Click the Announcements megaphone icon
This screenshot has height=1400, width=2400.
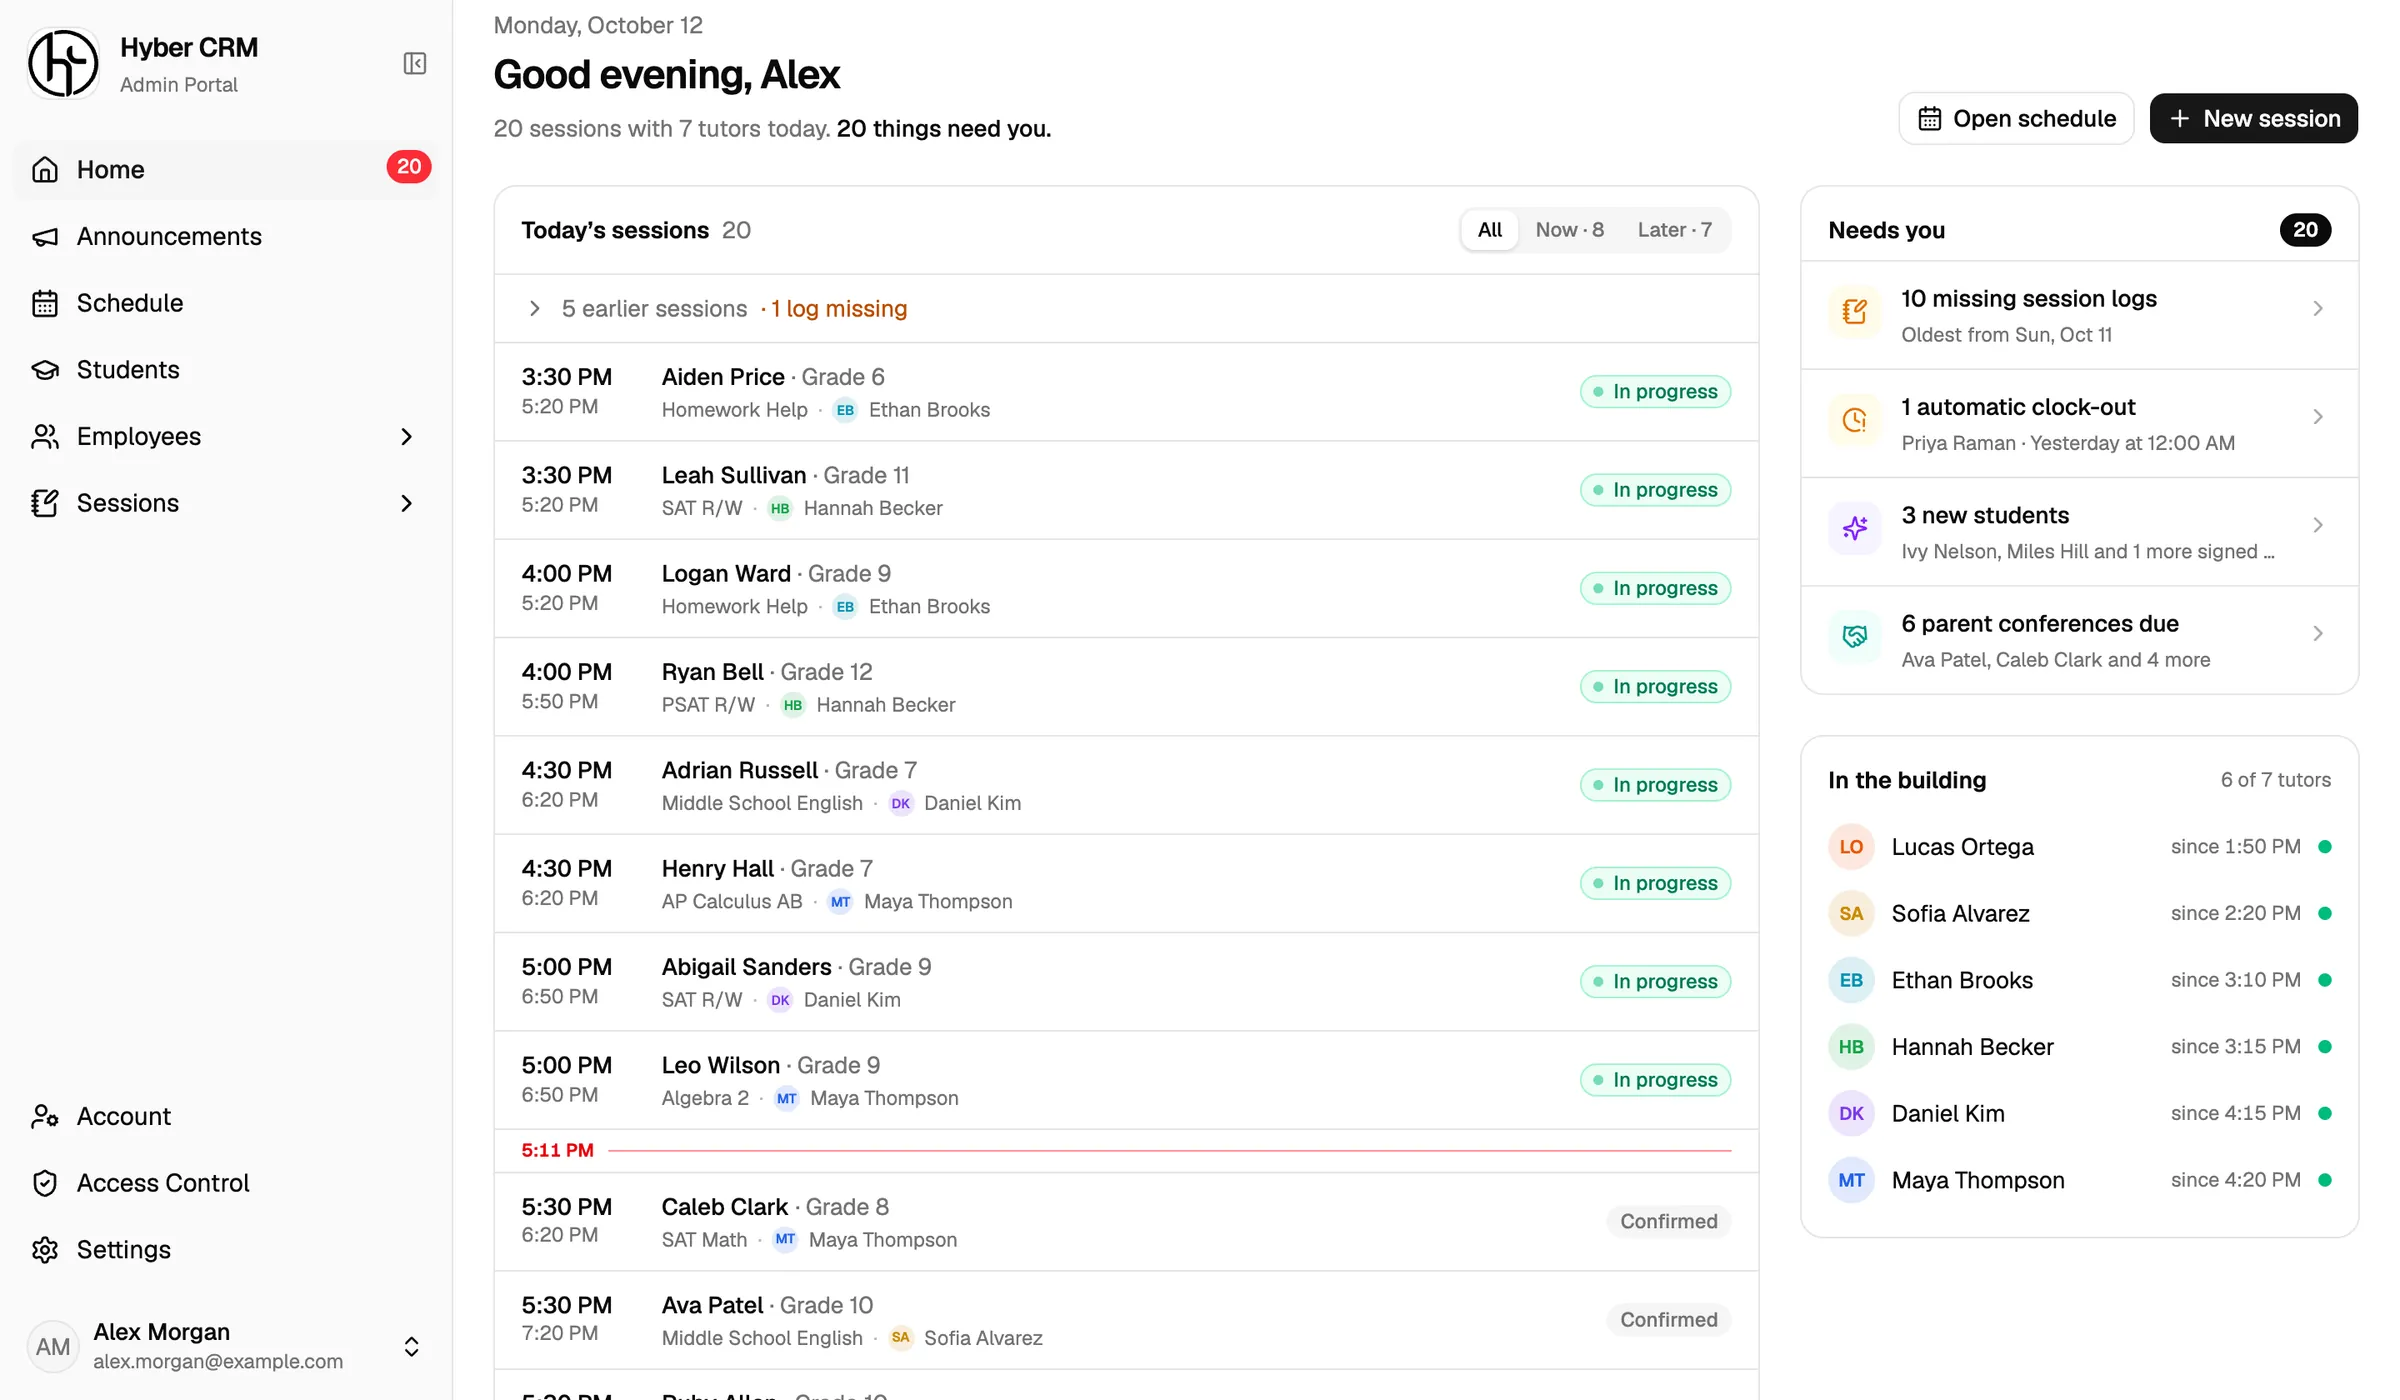coord(45,237)
